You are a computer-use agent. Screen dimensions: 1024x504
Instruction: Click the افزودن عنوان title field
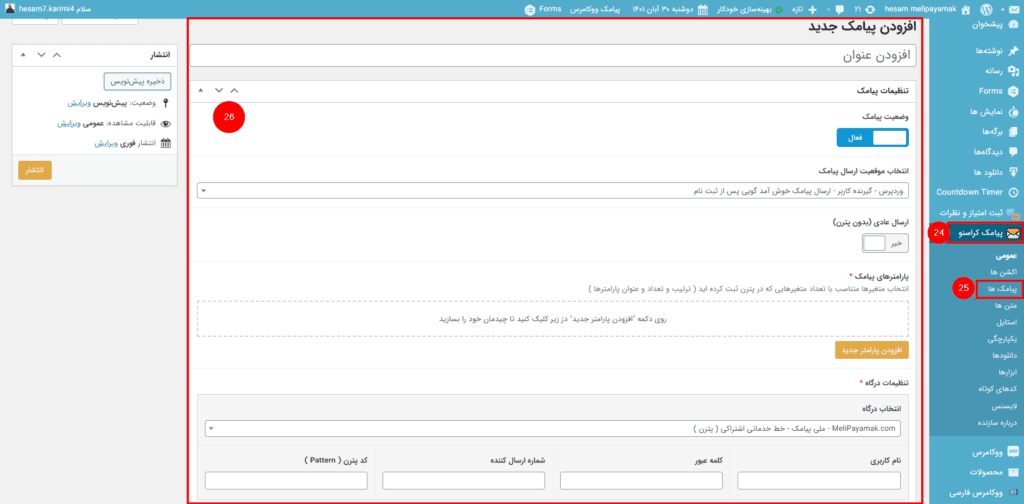point(553,55)
